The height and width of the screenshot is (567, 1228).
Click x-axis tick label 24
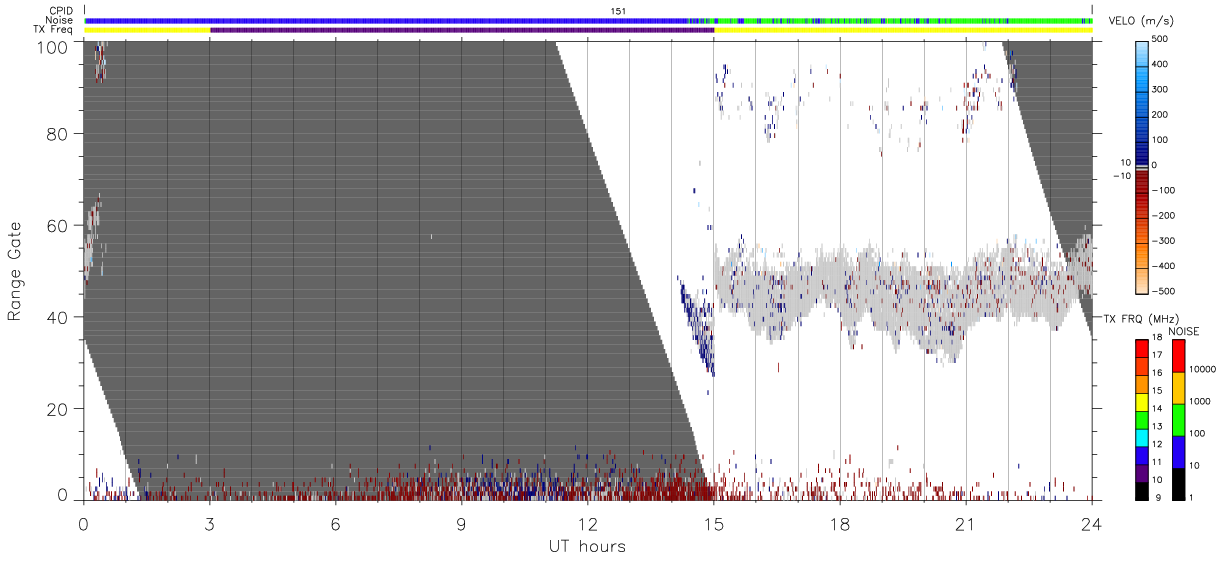click(x=1091, y=524)
